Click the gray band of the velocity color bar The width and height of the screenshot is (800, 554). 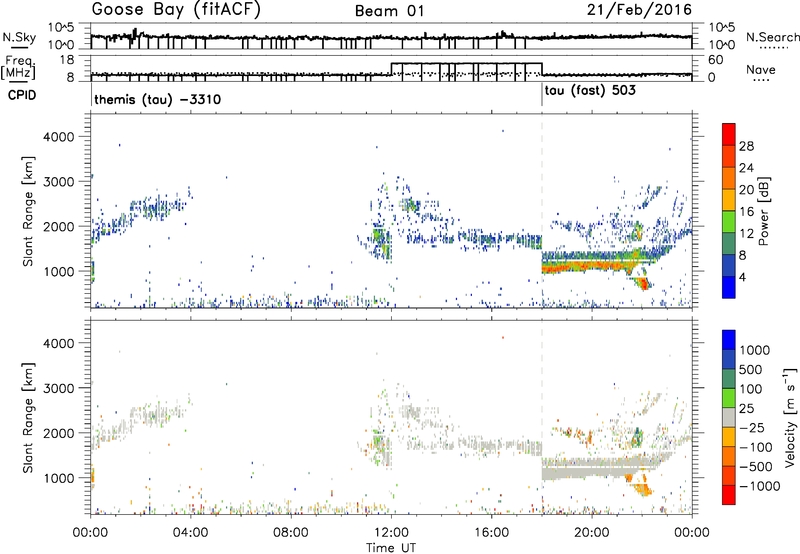(x=729, y=417)
